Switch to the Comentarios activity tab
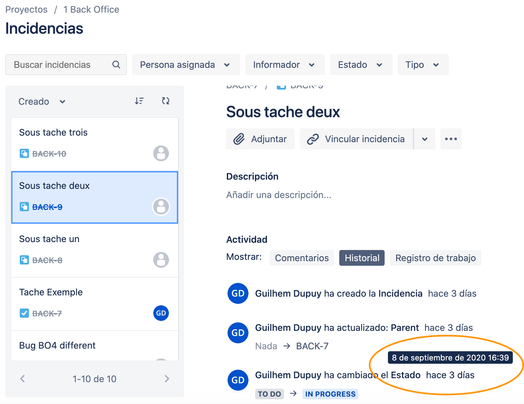This screenshot has width=524, height=404. pos(301,258)
